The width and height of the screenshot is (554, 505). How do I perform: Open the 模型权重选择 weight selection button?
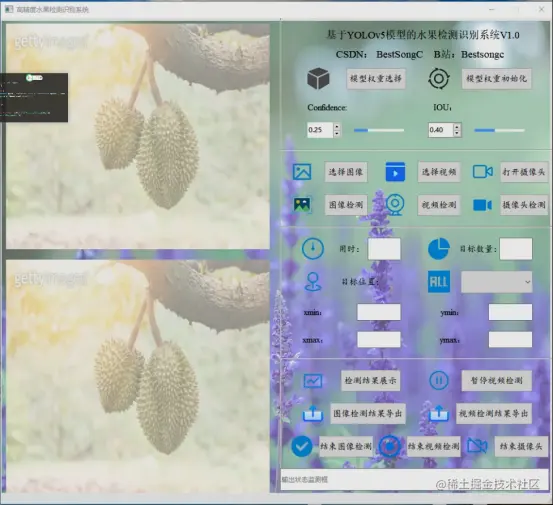pos(376,78)
